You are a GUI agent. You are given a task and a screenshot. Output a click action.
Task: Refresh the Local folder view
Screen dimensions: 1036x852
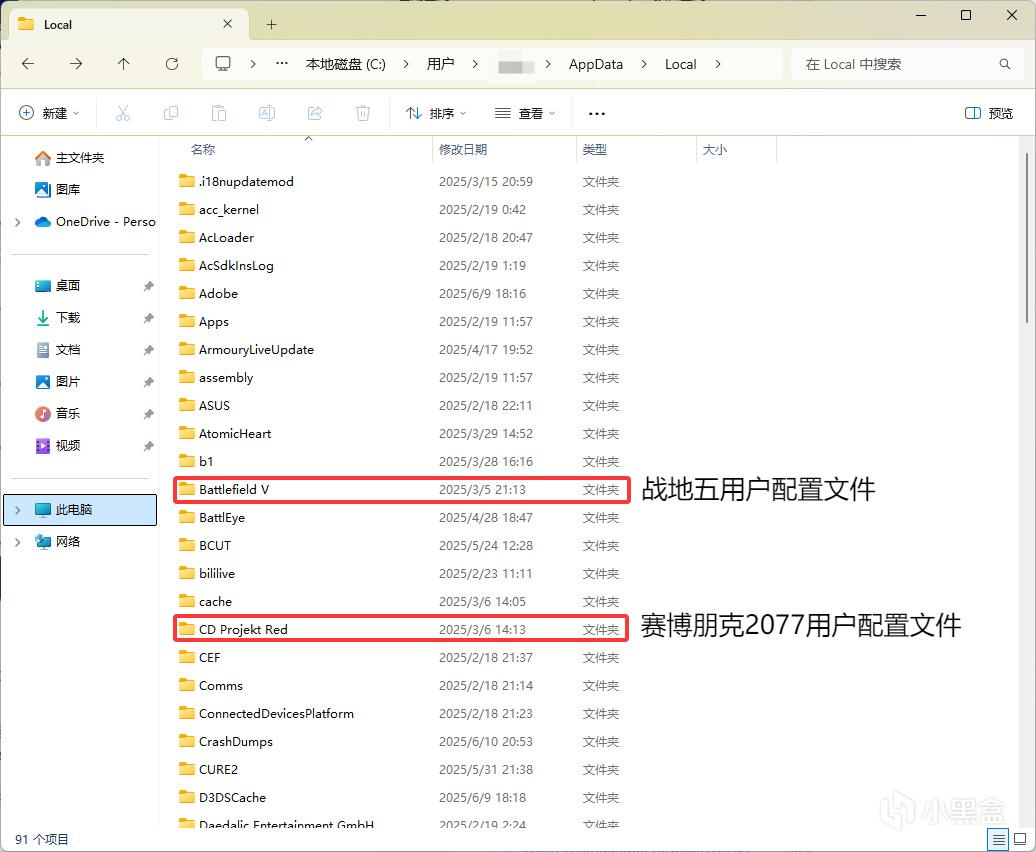coord(172,64)
